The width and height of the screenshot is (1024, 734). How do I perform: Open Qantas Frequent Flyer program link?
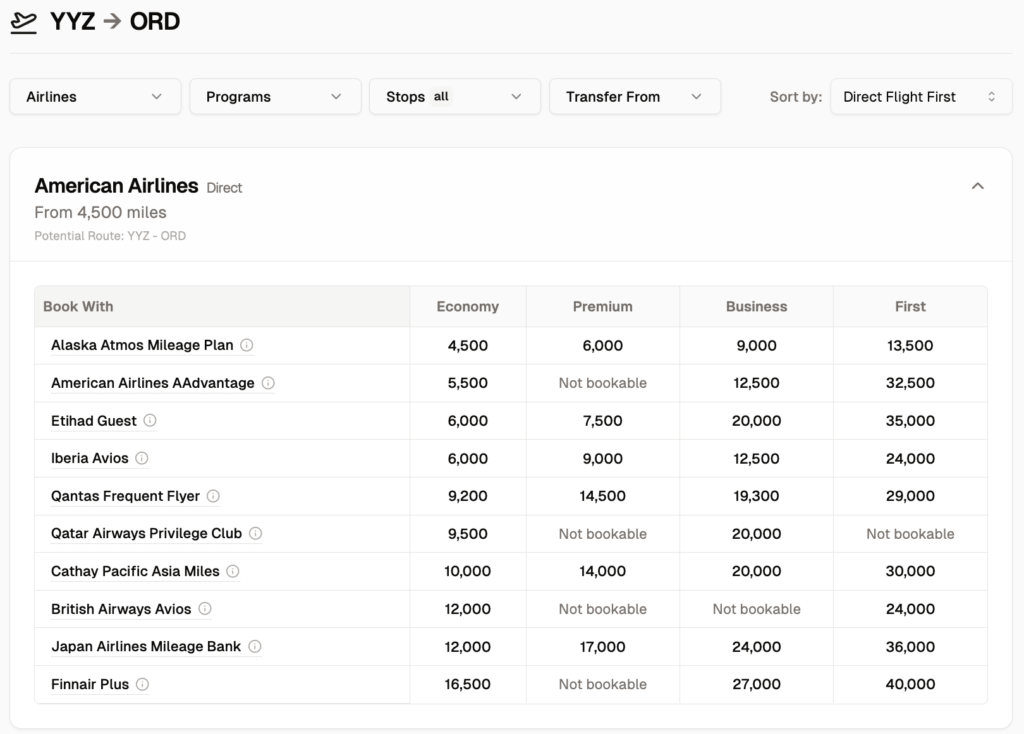click(x=125, y=496)
